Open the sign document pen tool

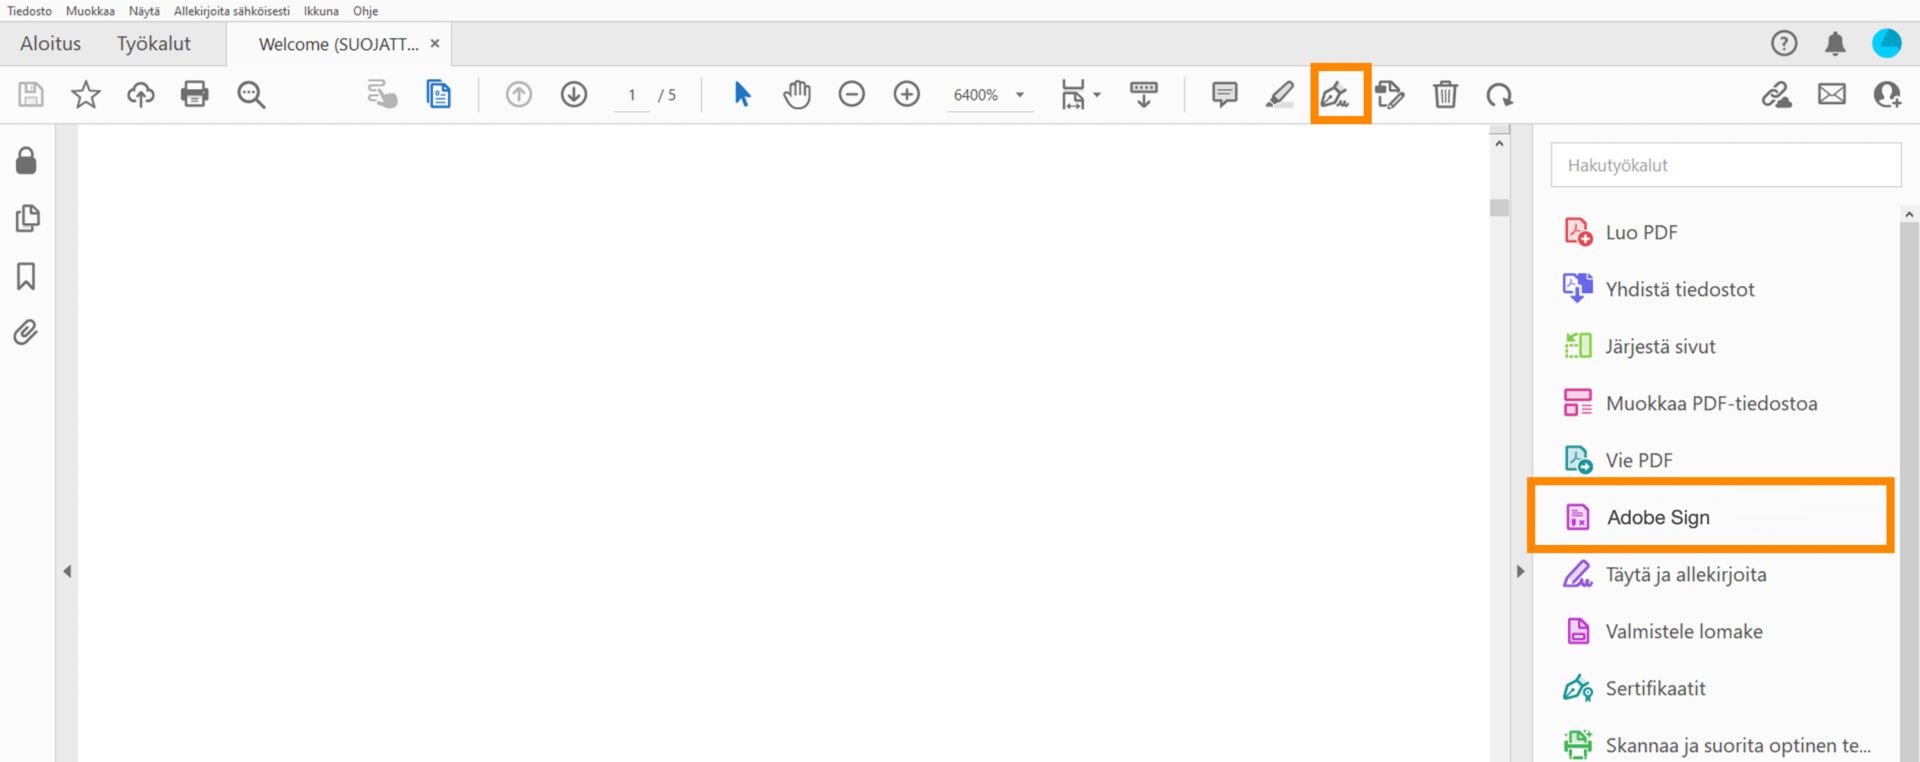coord(1336,95)
